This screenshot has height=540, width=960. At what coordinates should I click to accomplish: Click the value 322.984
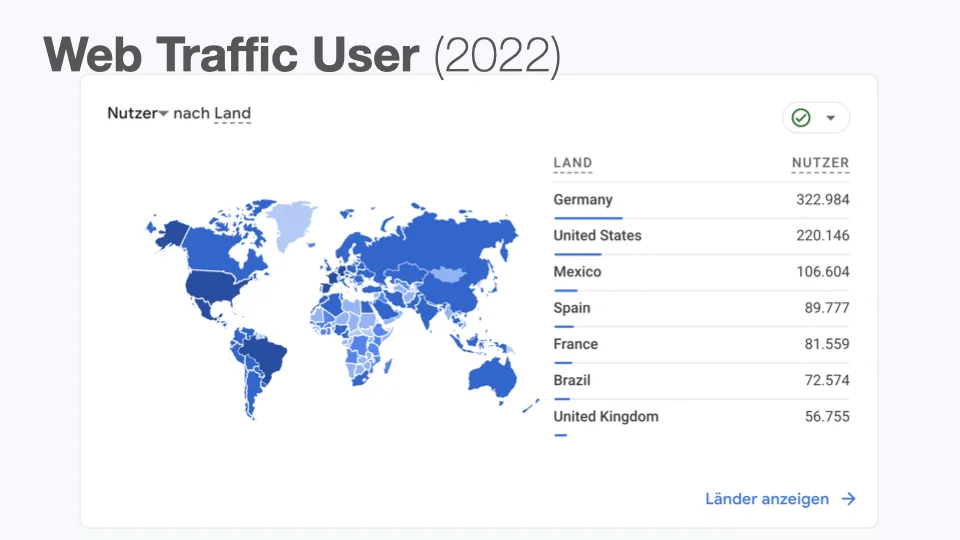823,200
